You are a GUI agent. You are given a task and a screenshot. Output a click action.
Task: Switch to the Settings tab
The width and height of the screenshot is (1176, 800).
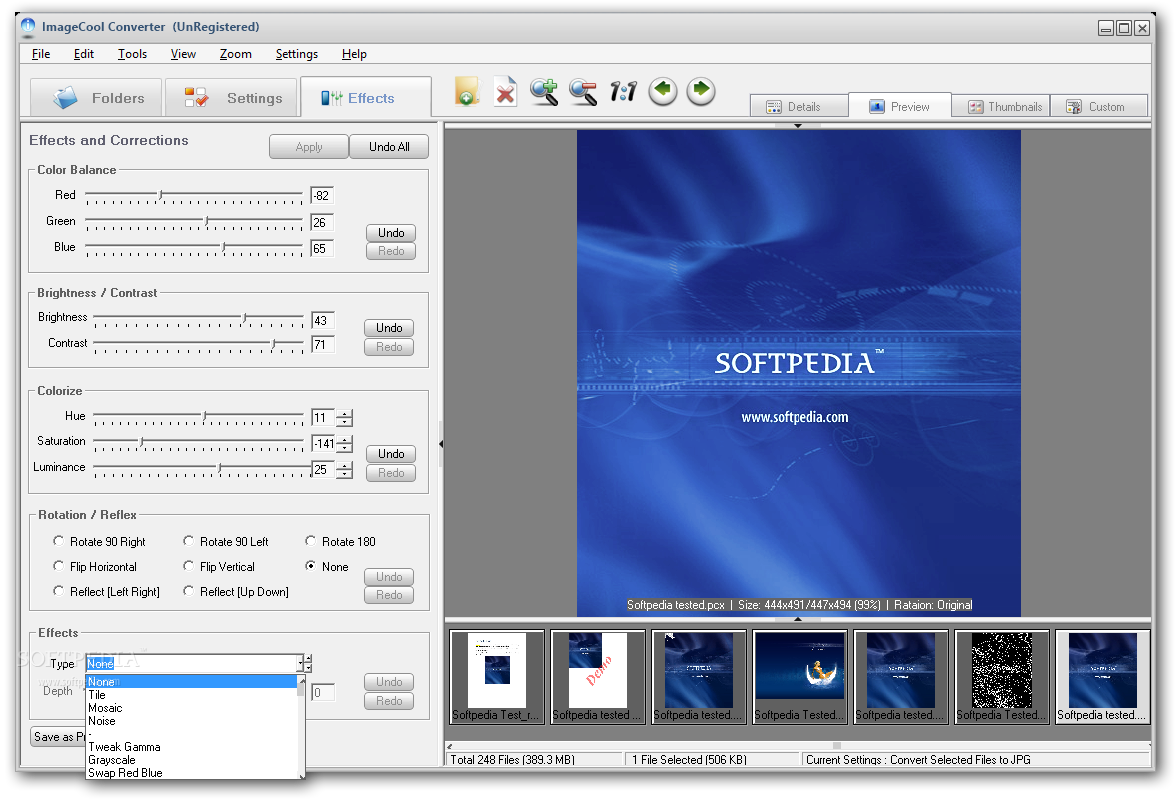coord(231,98)
